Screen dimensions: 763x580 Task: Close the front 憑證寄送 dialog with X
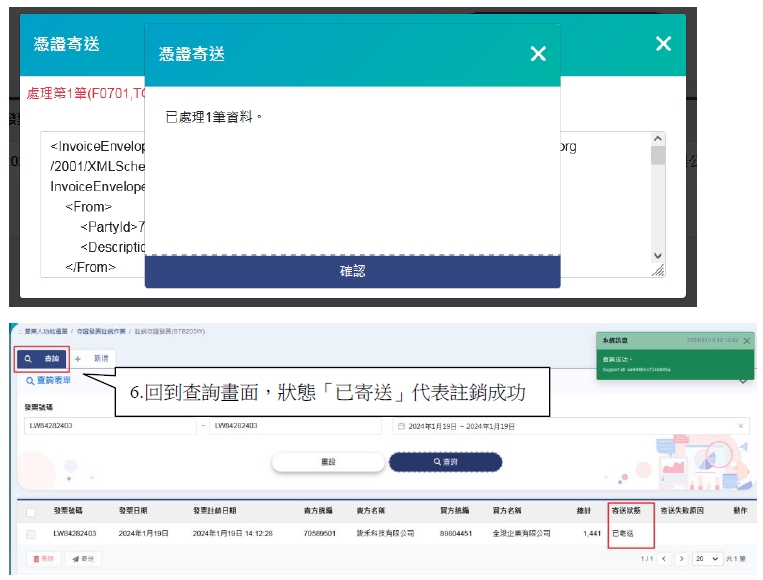(x=538, y=54)
